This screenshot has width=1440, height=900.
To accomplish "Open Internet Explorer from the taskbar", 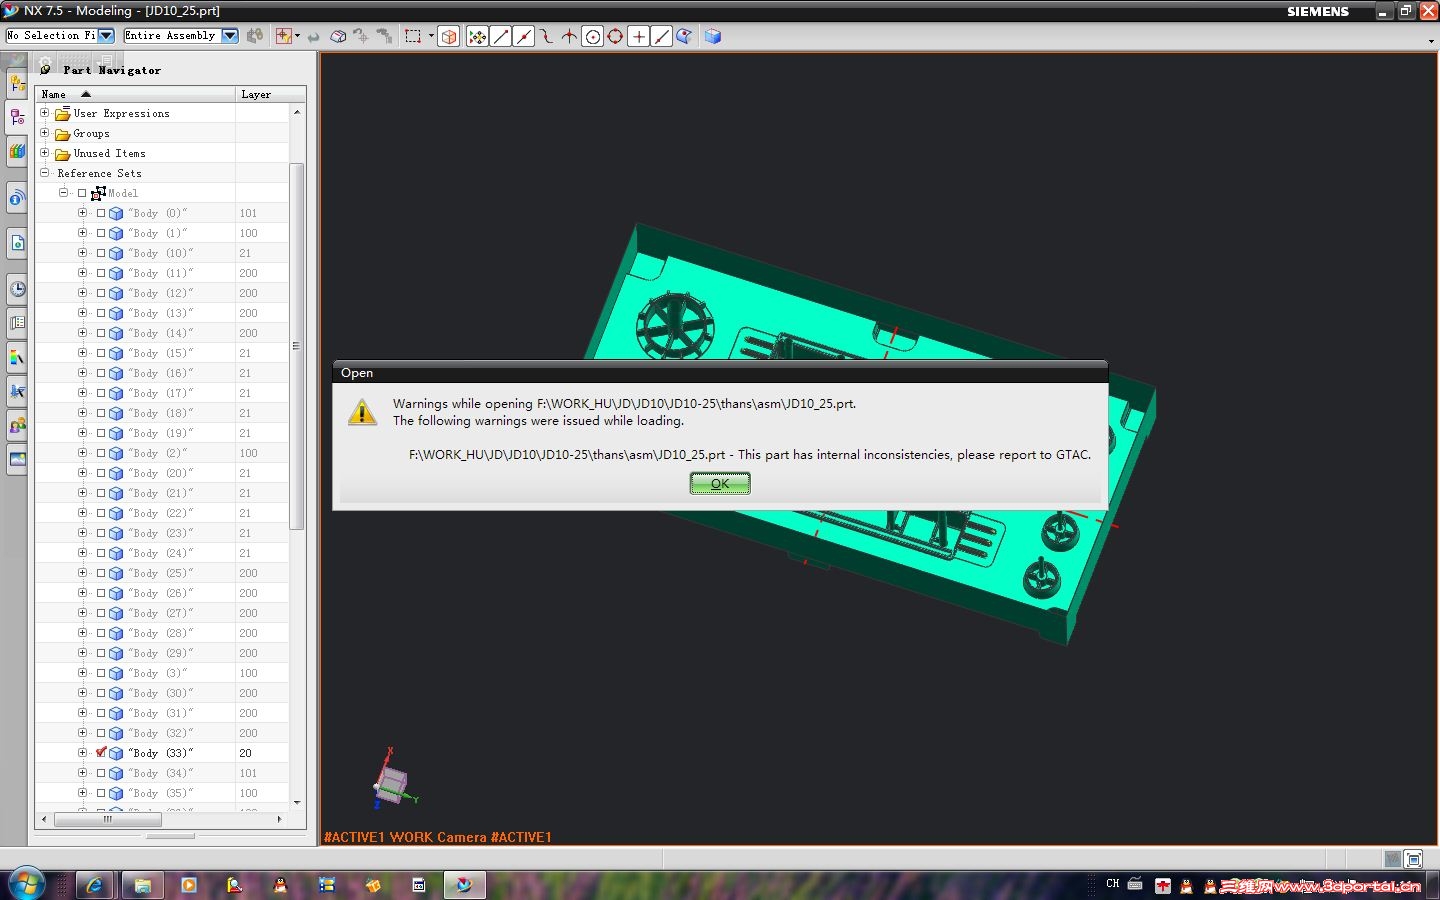I will pos(95,885).
